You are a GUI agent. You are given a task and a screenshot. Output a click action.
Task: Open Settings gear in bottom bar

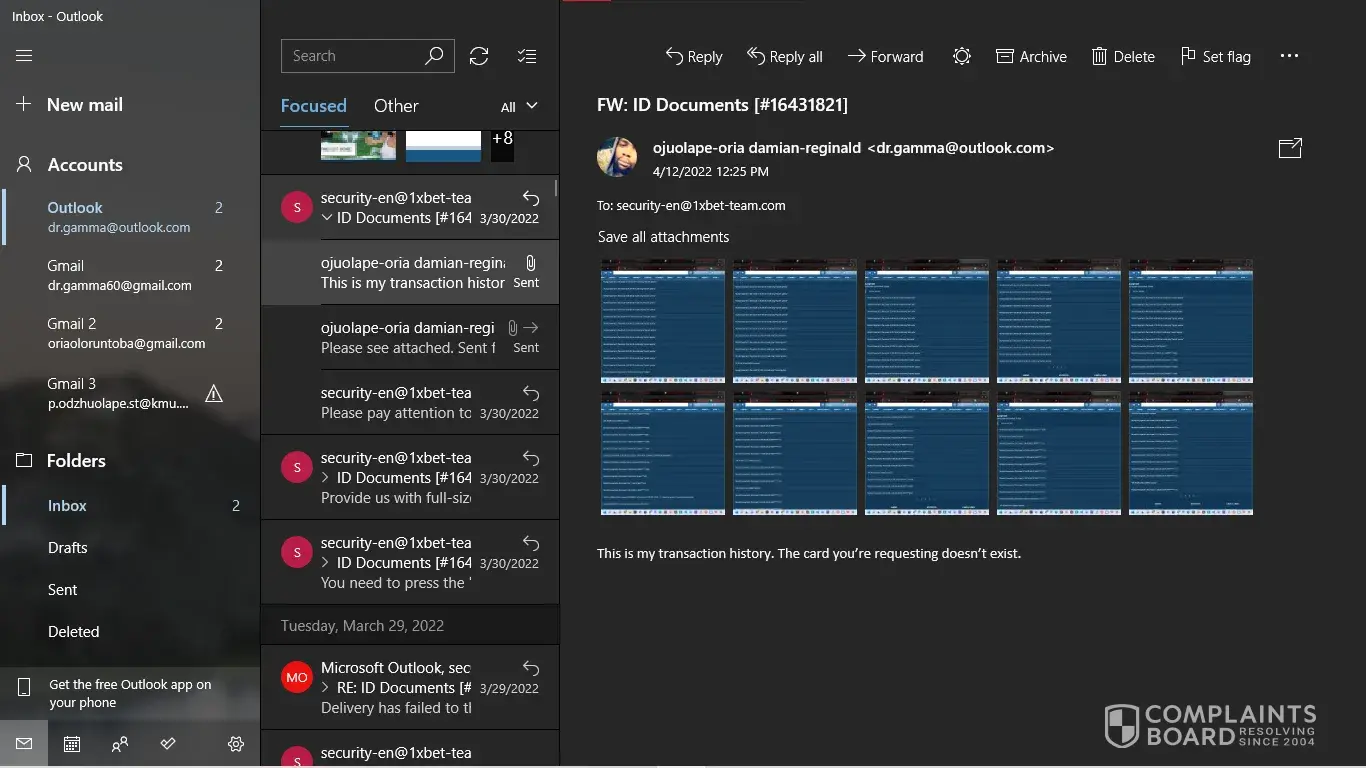(x=236, y=744)
